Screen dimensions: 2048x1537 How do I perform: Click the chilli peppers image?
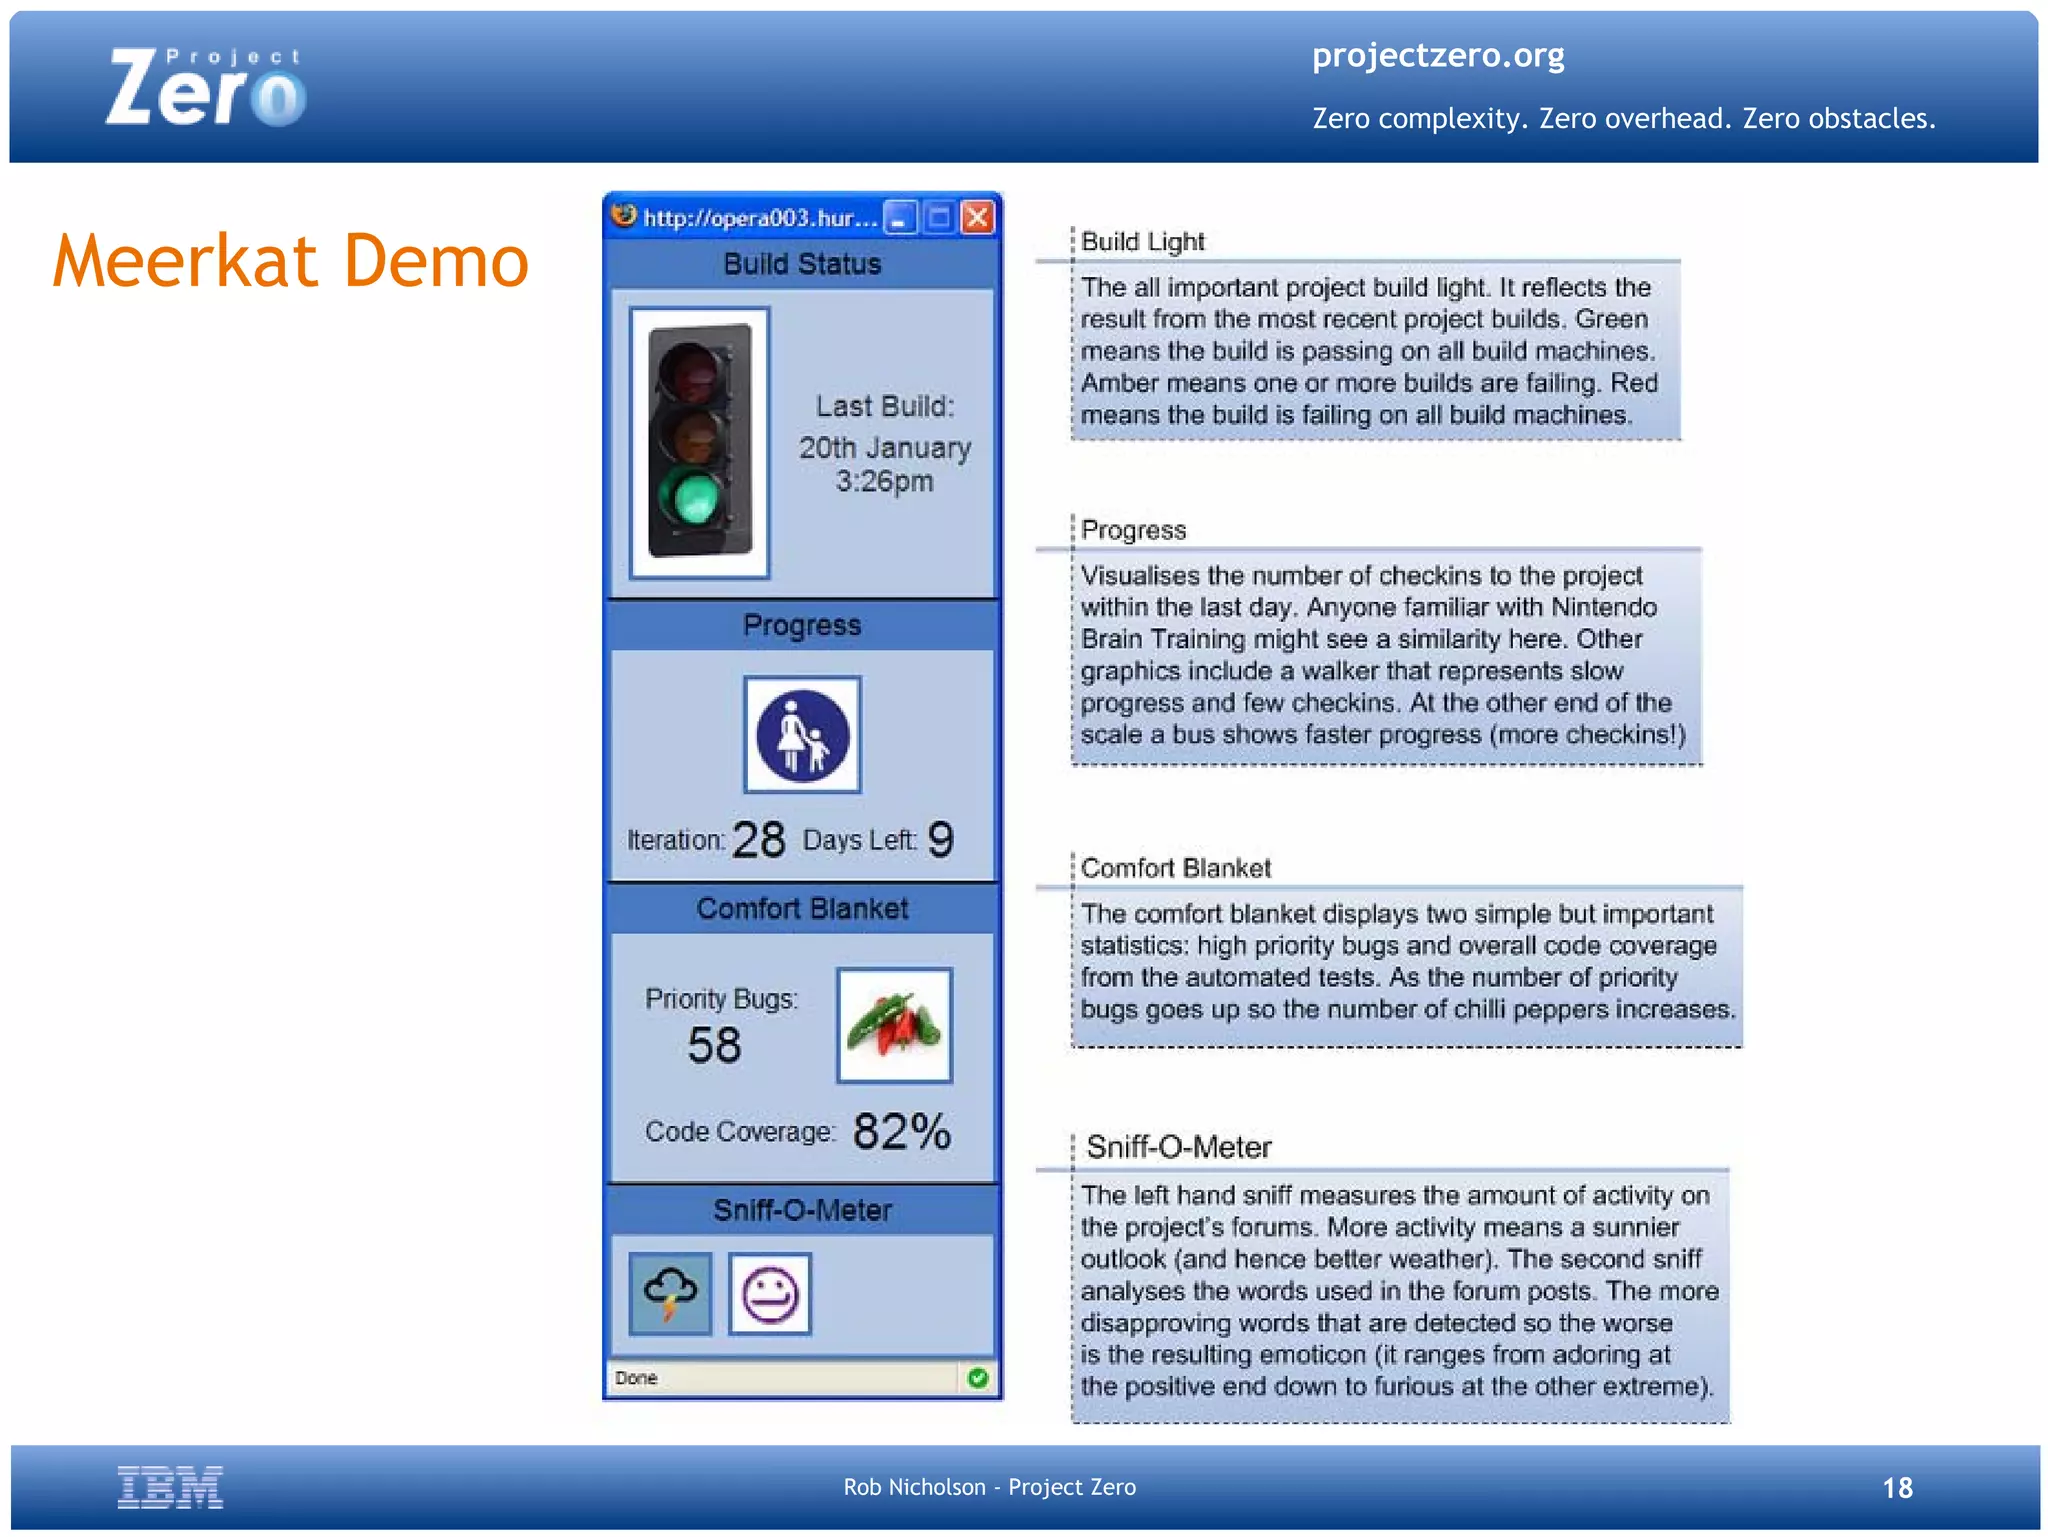pos(894,1025)
